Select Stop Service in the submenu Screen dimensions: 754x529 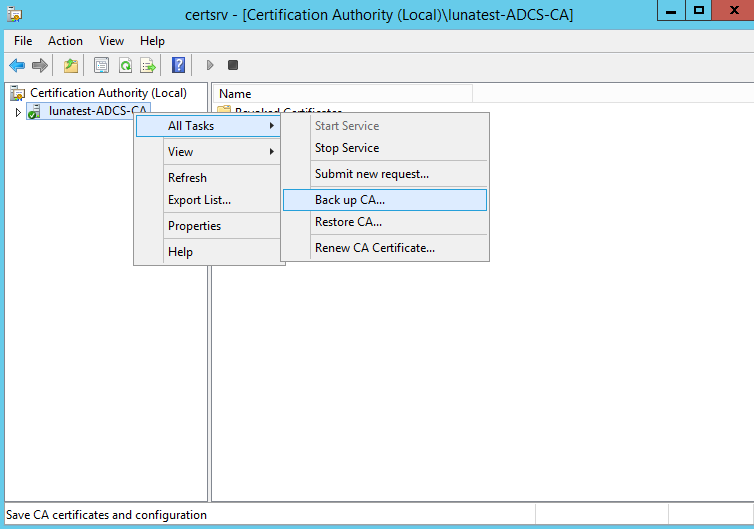pos(385,148)
